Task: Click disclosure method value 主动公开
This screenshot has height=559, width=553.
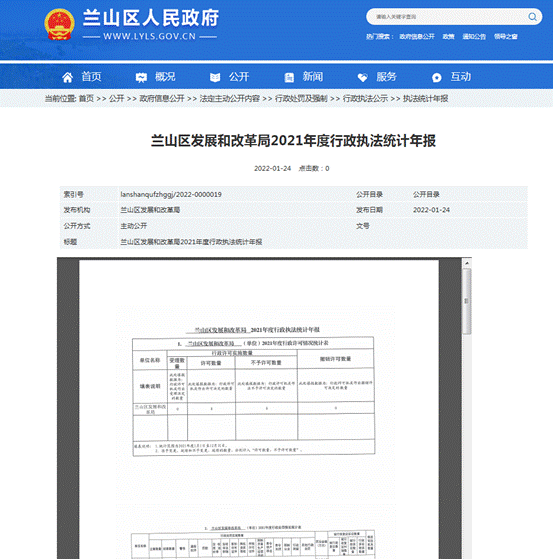Action: (134, 226)
